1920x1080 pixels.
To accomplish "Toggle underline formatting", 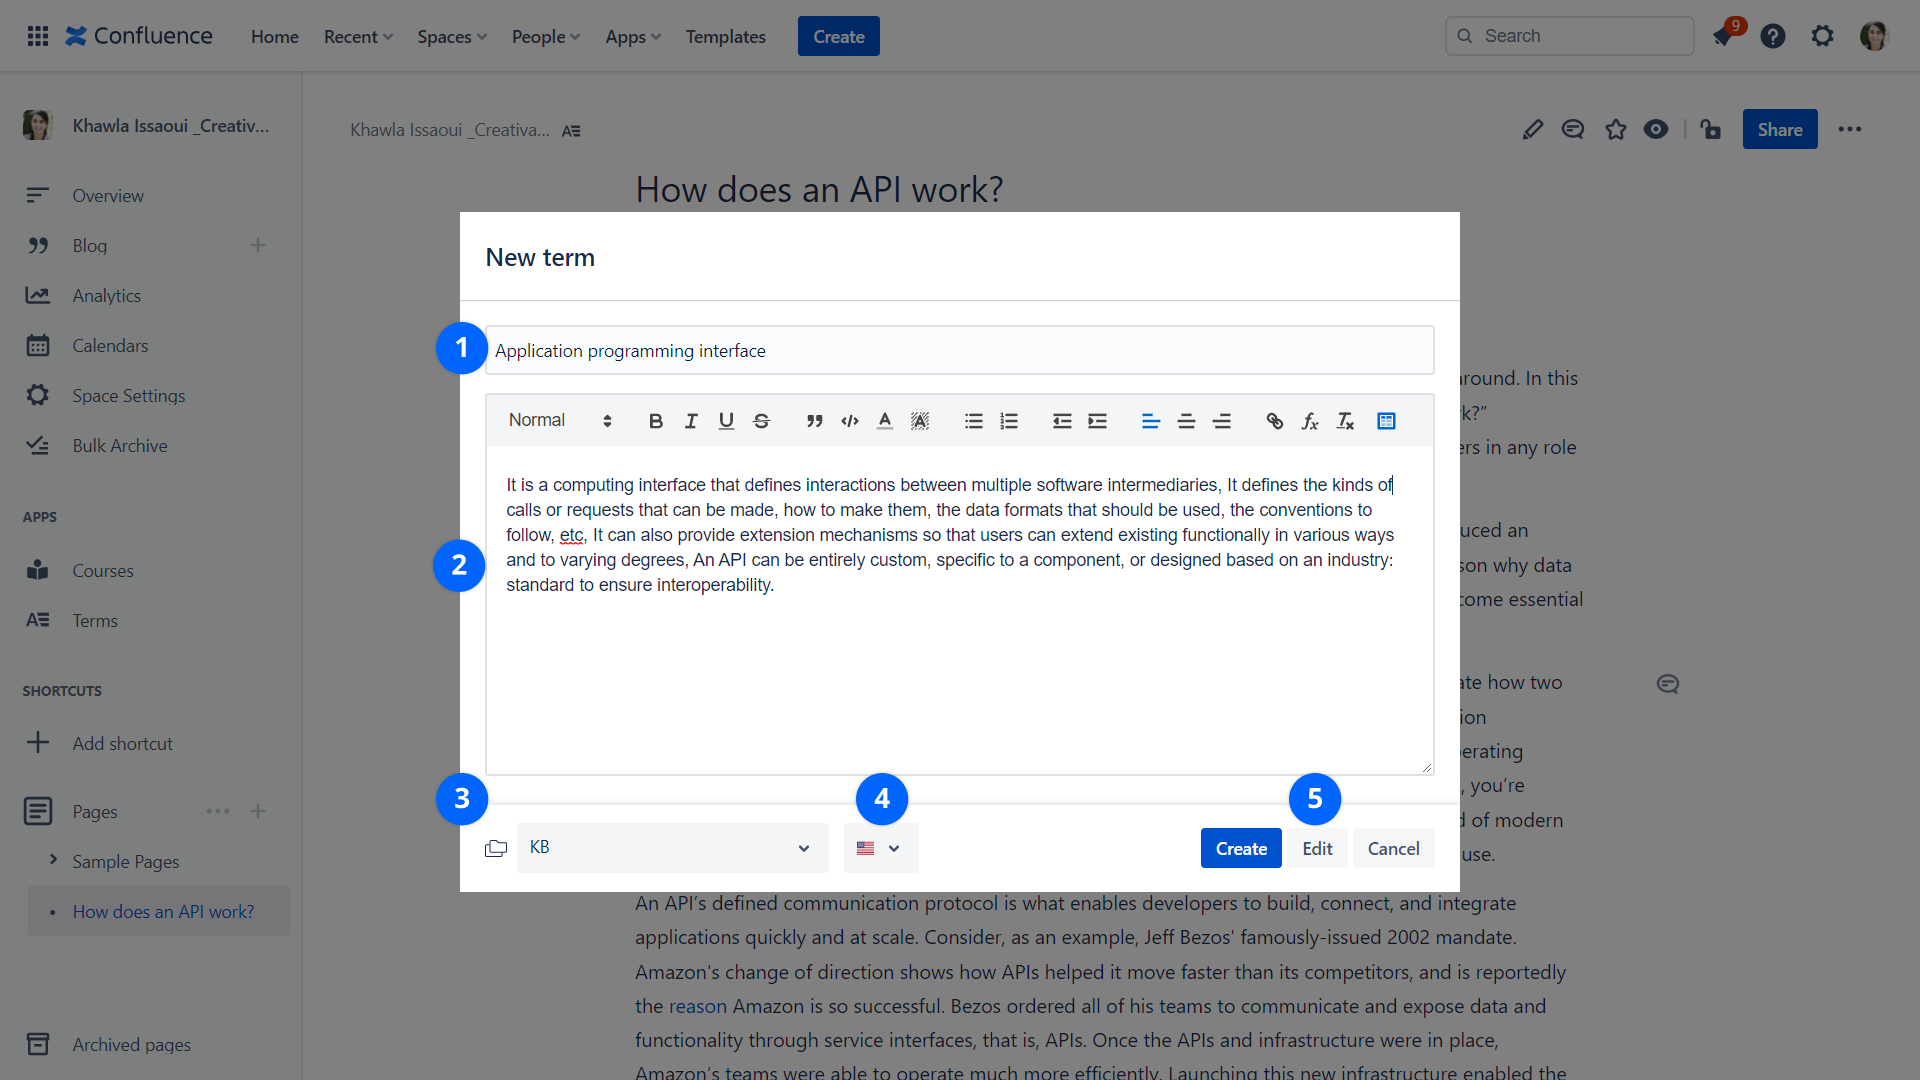I will [x=726, y=421].
